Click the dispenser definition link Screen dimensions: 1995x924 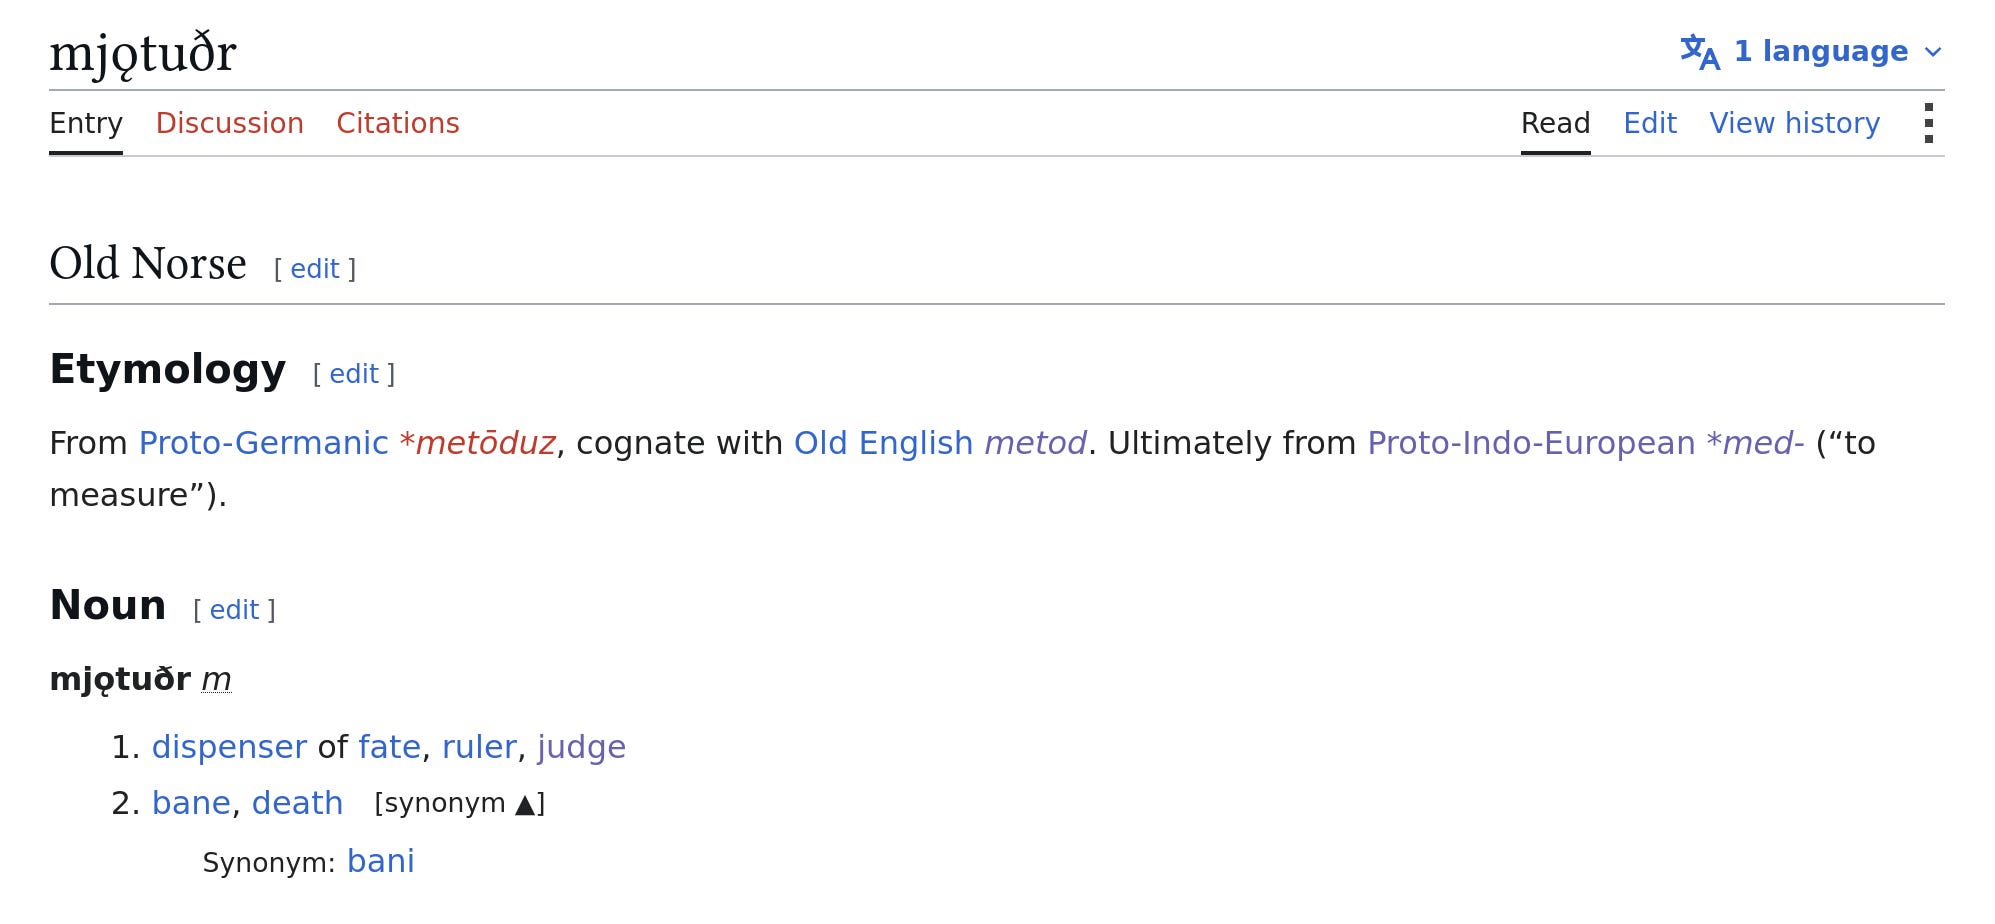[229, 747]
